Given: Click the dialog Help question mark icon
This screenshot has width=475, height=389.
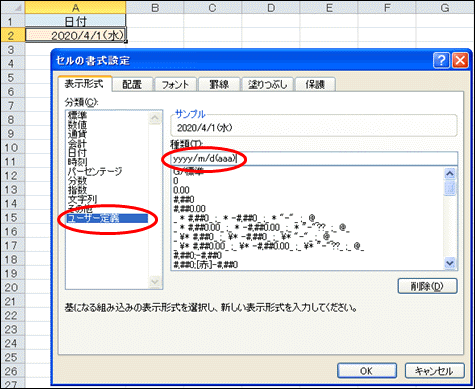Looking at the screenshot, I should tap(441, 60).
